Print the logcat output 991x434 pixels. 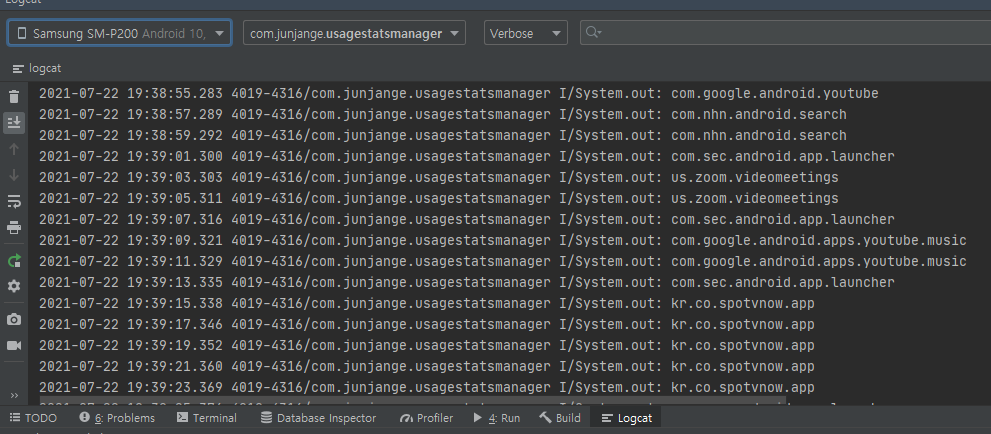(x=14, y=227)
